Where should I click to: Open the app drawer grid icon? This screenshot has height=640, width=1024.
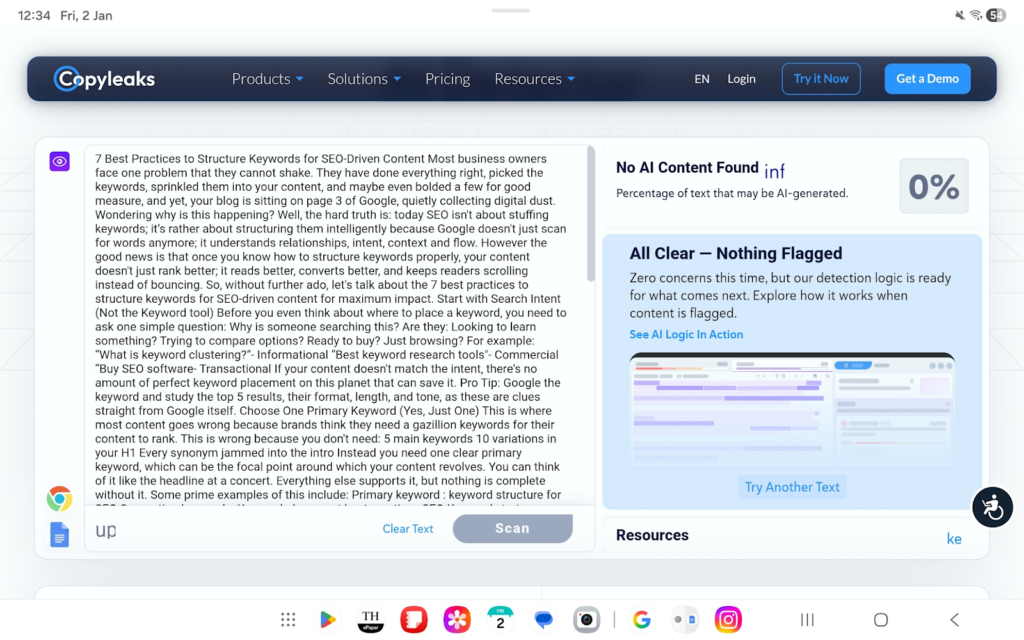coord(288,620)
